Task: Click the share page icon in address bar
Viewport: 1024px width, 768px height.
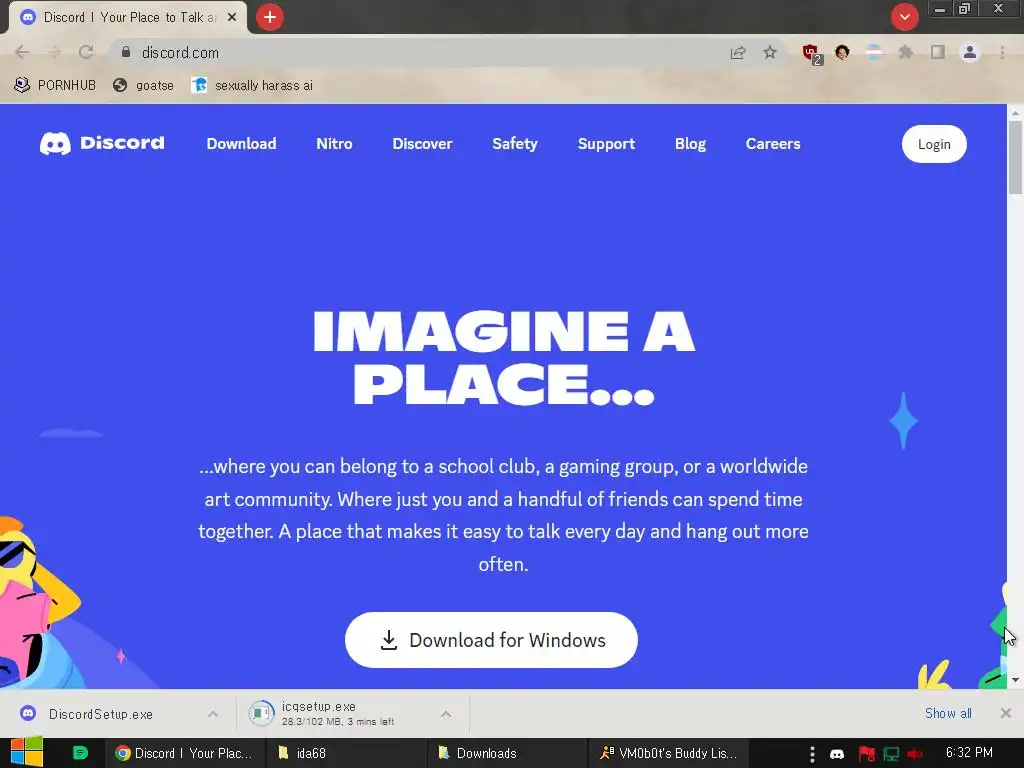Action: [738, 53]
